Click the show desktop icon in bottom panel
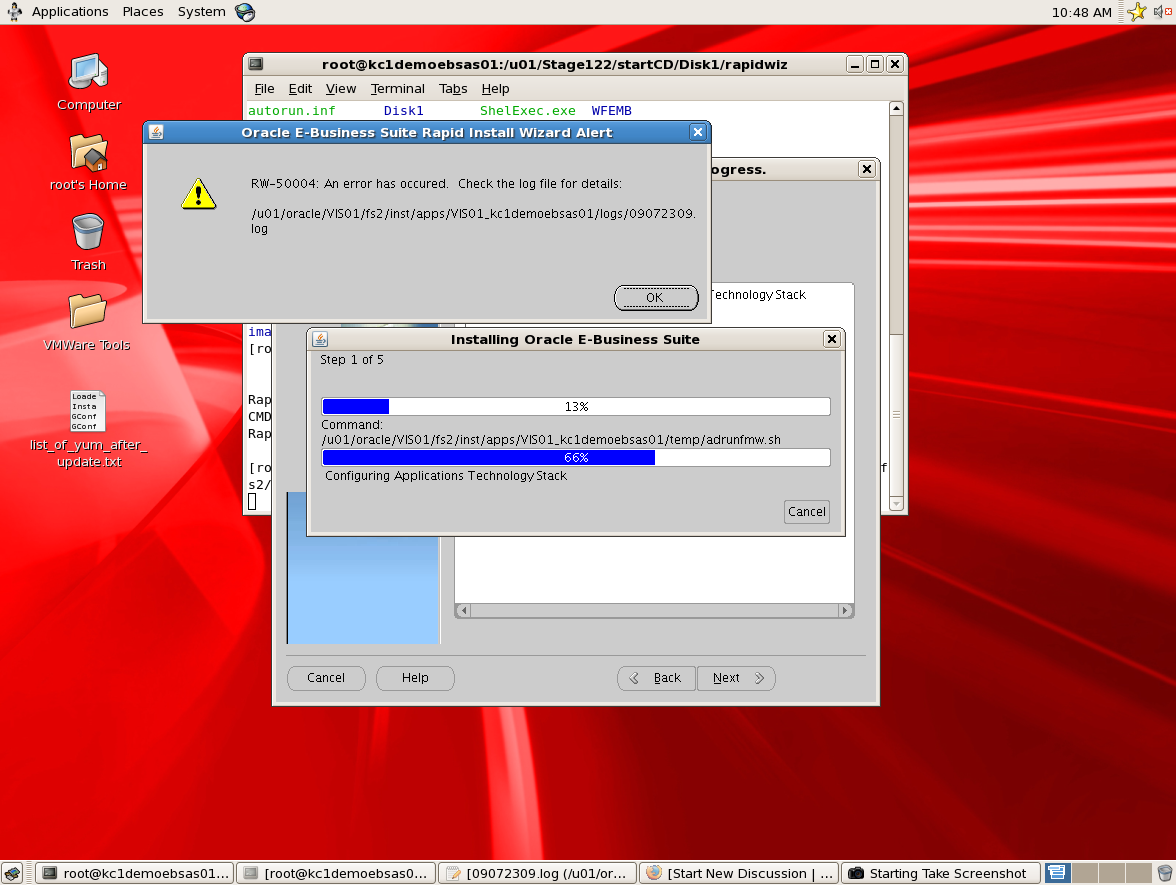 click(13, 873)
